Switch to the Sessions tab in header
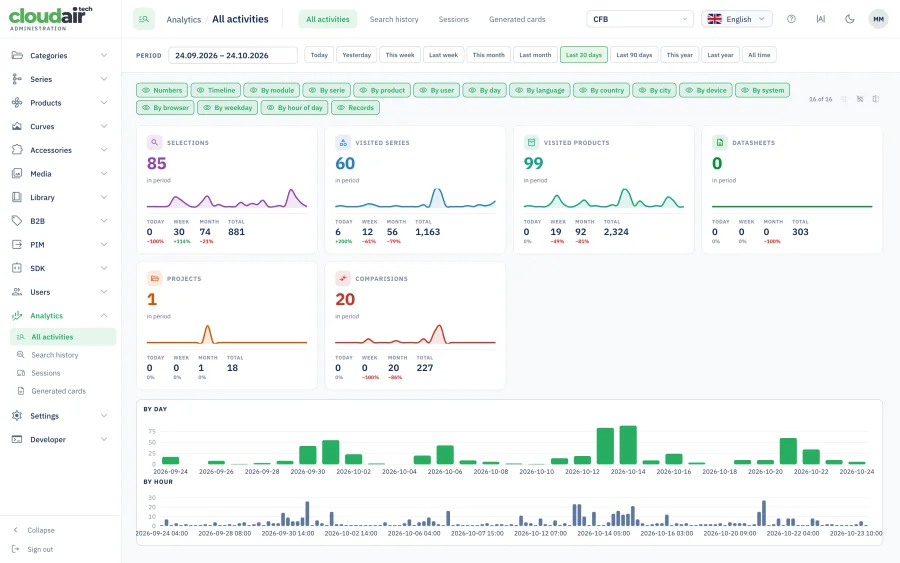The width and height of the screenshot is (900, 563). (453, 19)
